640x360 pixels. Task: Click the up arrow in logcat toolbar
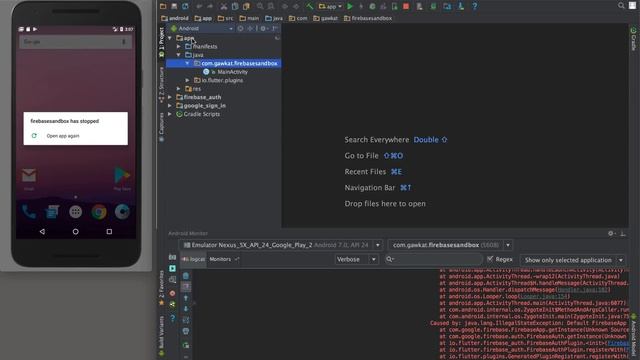(186, 298)
